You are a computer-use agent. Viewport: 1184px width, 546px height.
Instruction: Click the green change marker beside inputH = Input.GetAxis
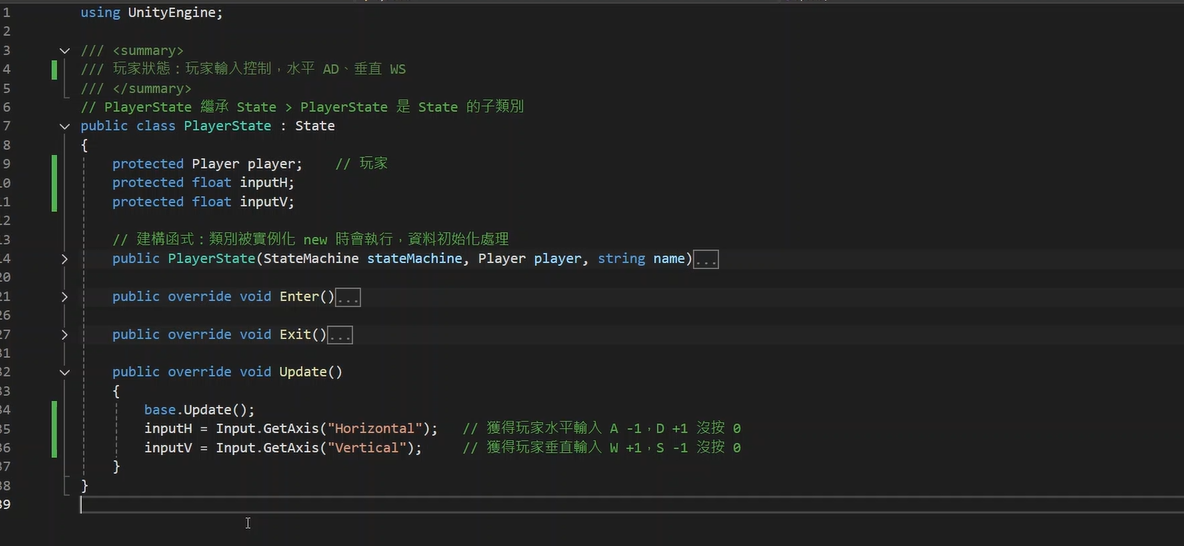click(54, 429)
